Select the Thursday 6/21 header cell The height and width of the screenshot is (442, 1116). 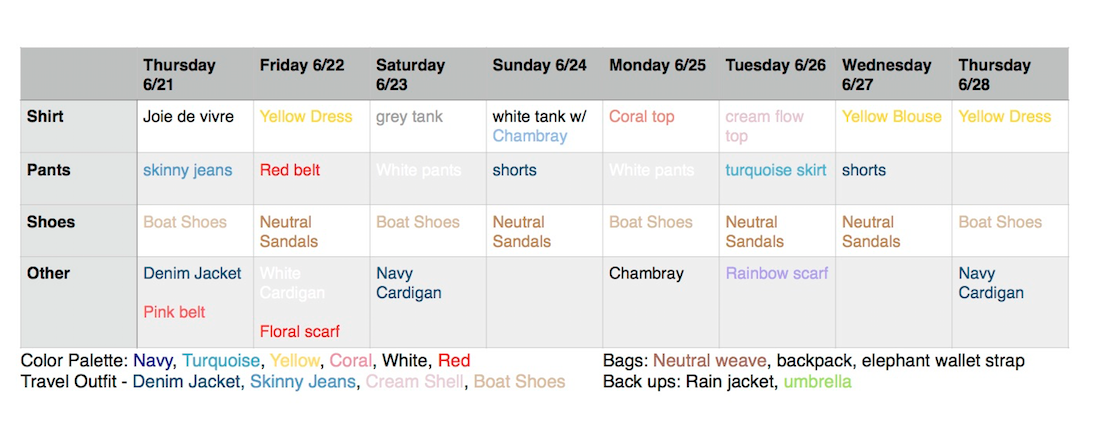click(195, 74)
